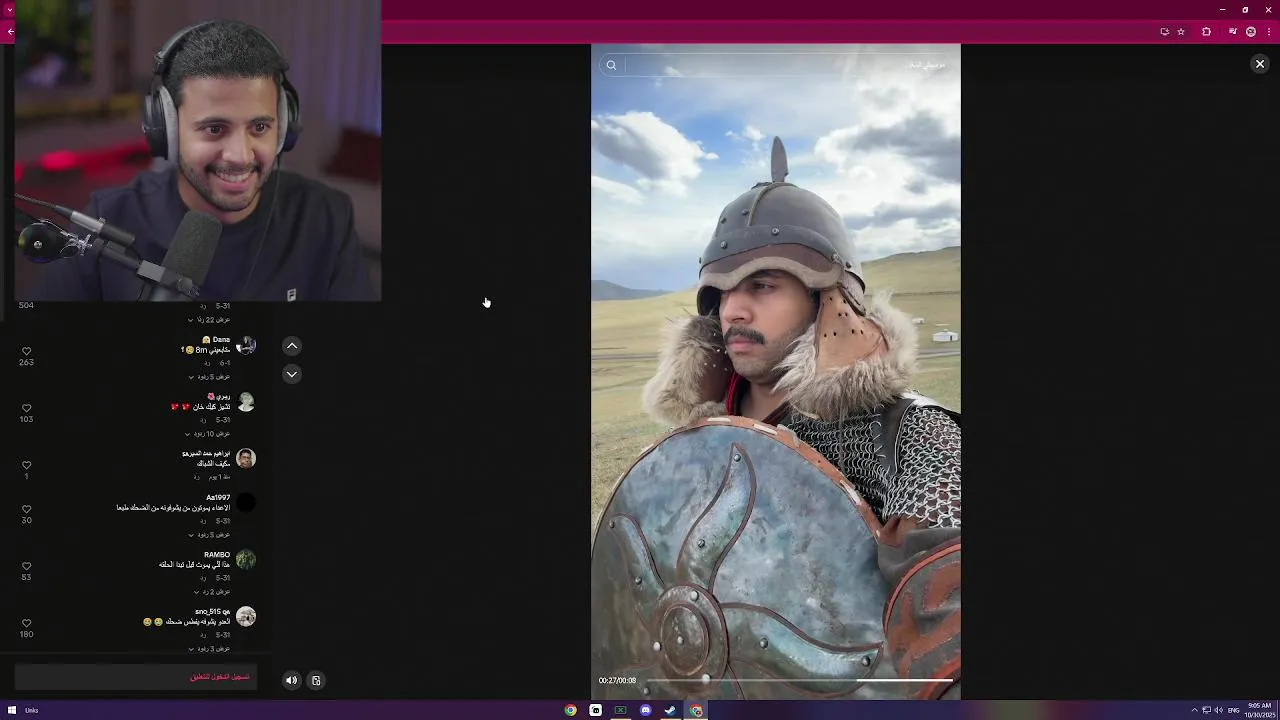Open the browser profile avatar
Image resolution: width=1280 pixels, height=720 pixels.
tap(1250, 32)
